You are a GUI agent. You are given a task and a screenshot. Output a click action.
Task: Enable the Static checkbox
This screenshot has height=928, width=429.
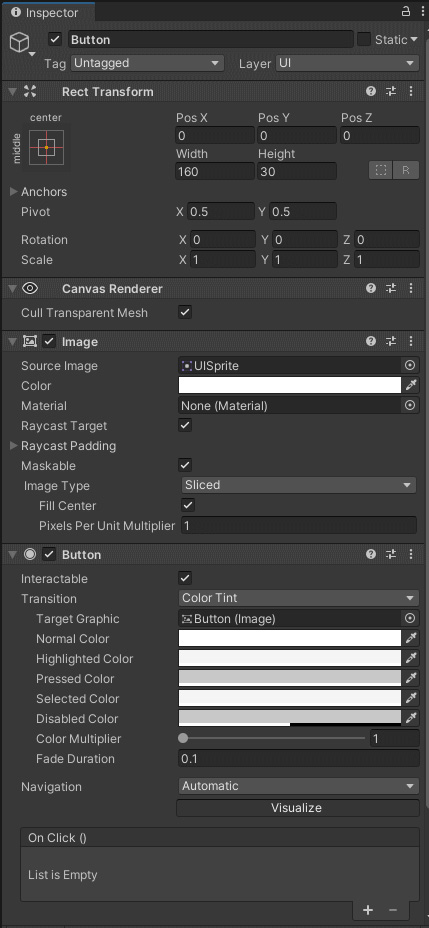pos(364,40)
